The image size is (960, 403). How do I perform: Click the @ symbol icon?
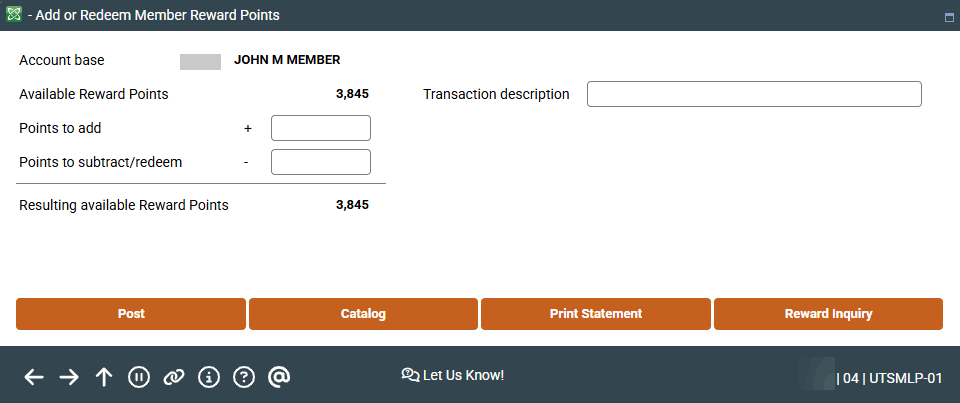coord(279,377)
